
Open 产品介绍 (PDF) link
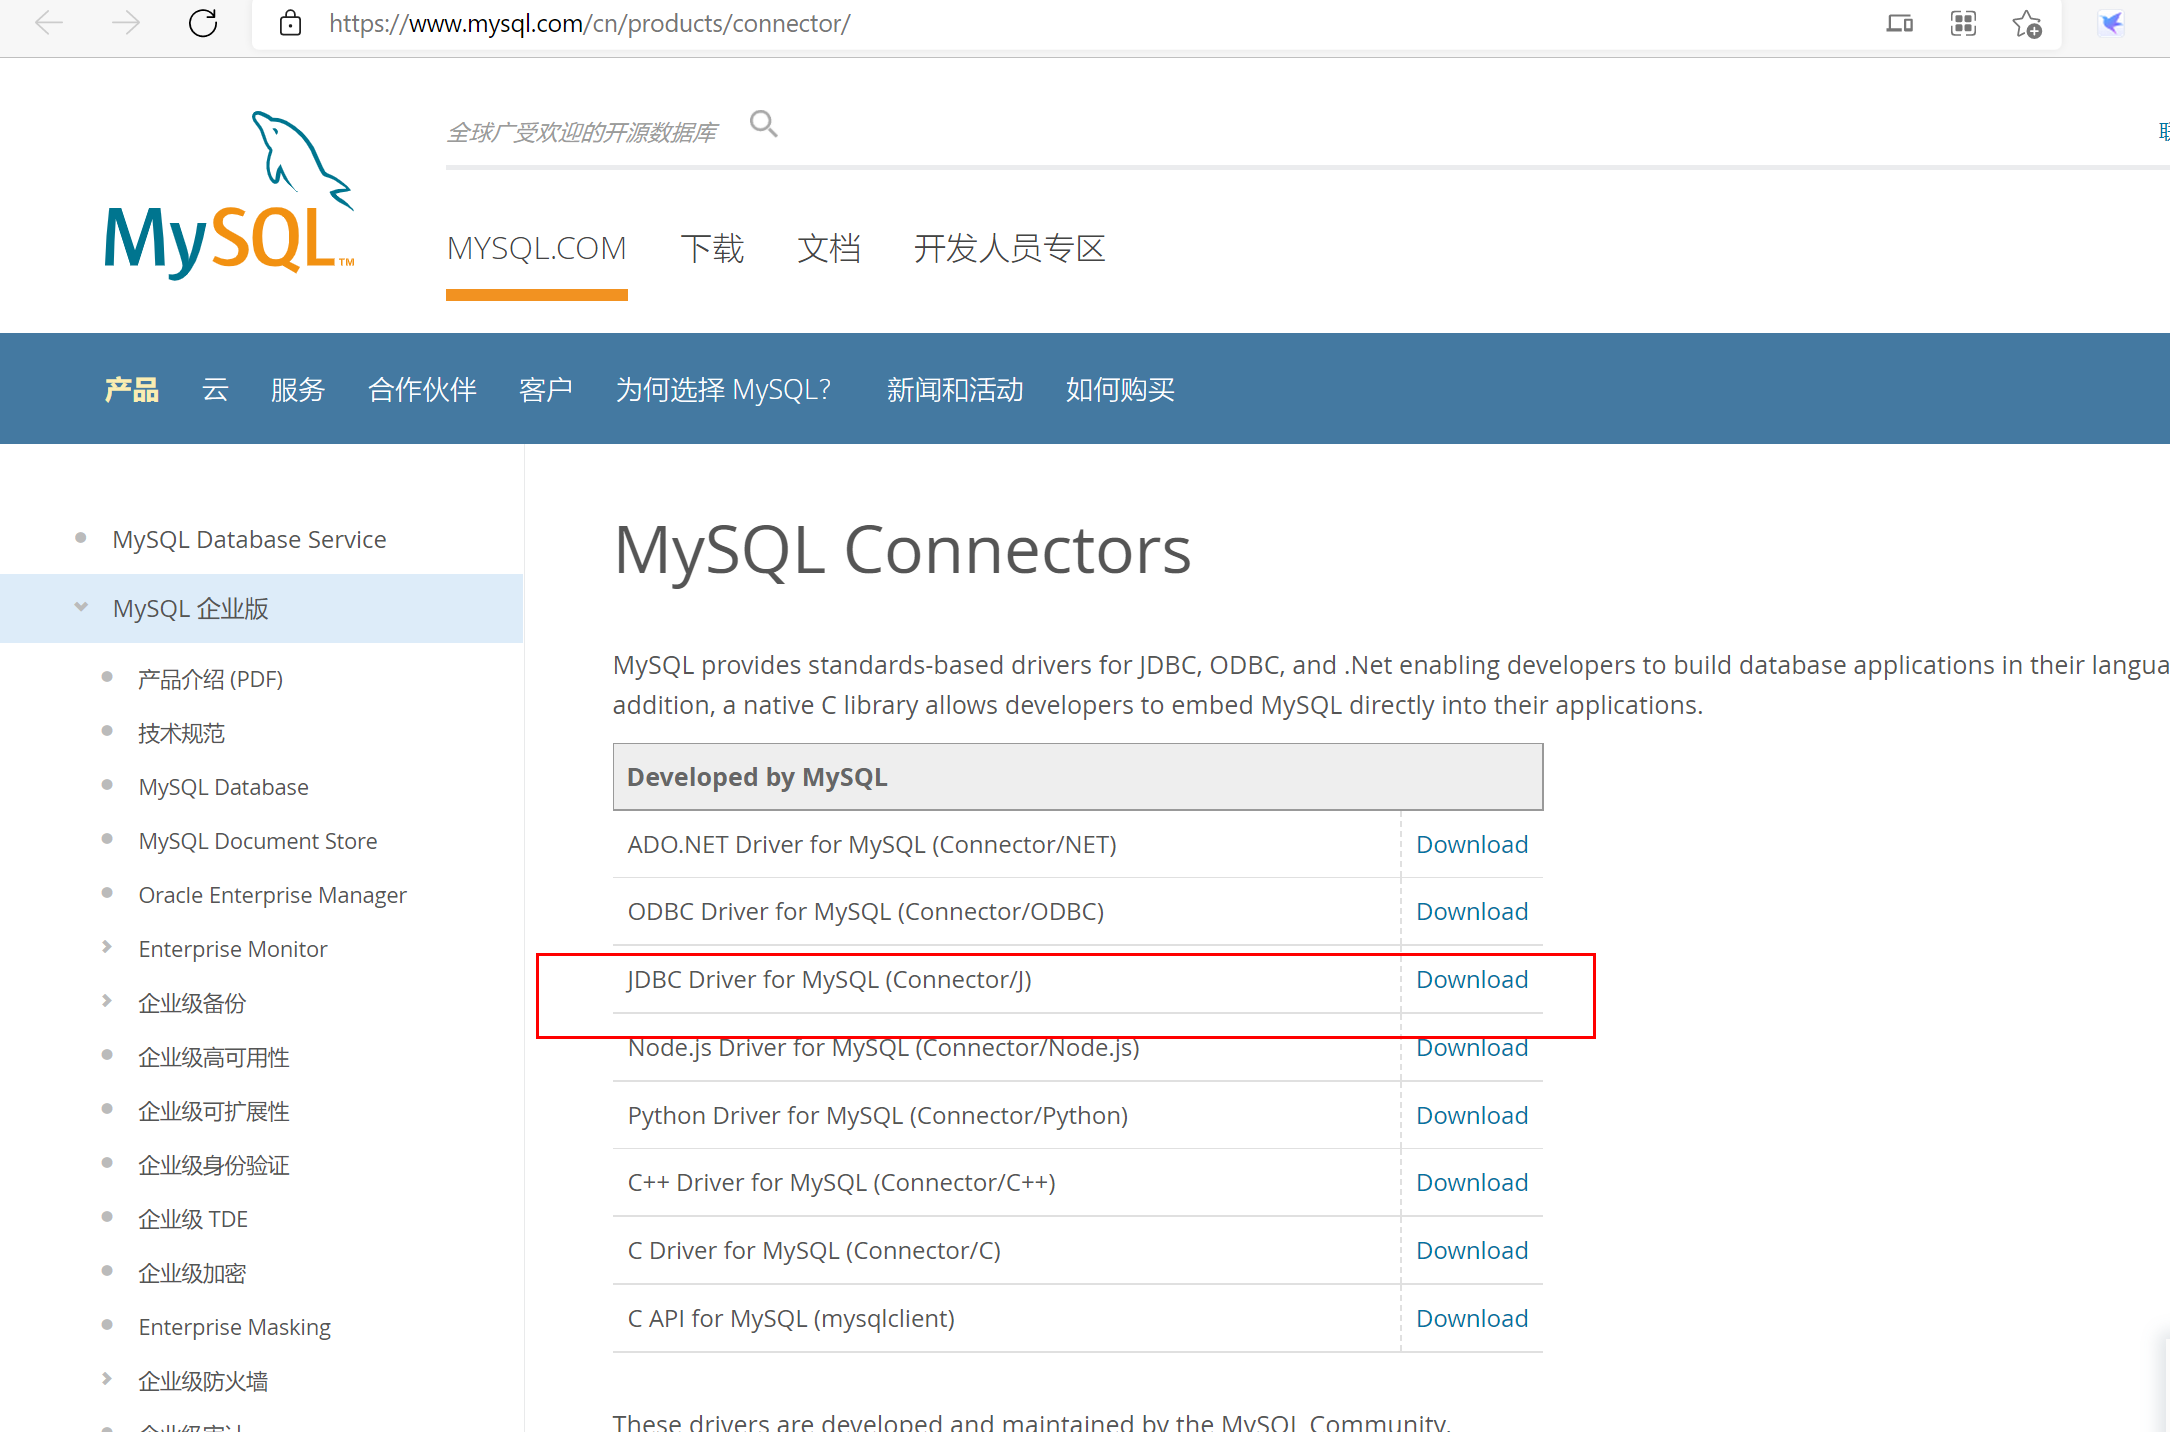click(x=210, y=679)
